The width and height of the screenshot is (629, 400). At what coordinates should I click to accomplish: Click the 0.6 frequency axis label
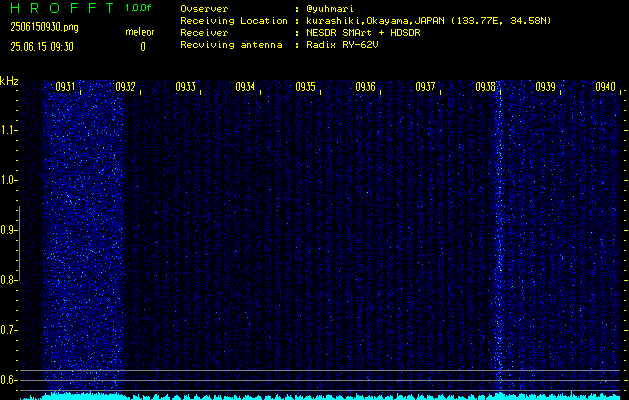coord(7,380)
